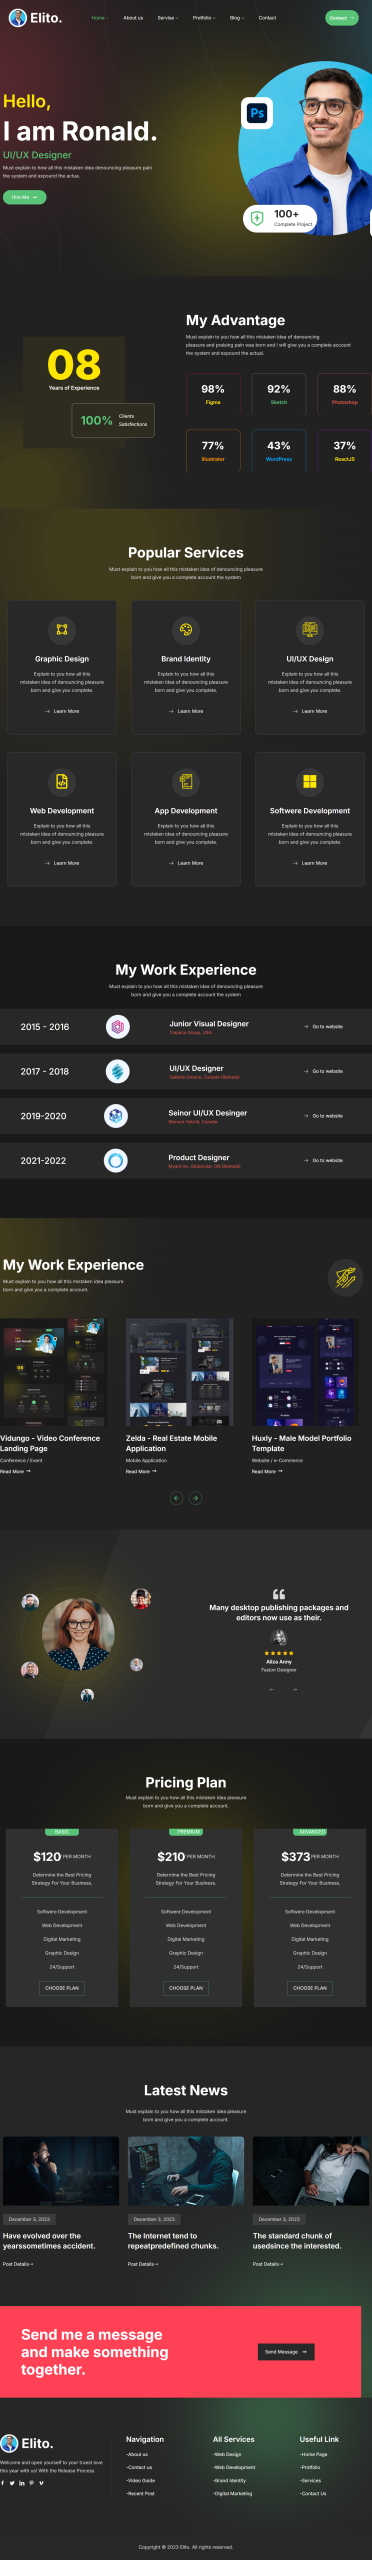Click the Junior Visual Designer company logo
This screenshot has width=372, height=2560.
[x=117, y=1026]
